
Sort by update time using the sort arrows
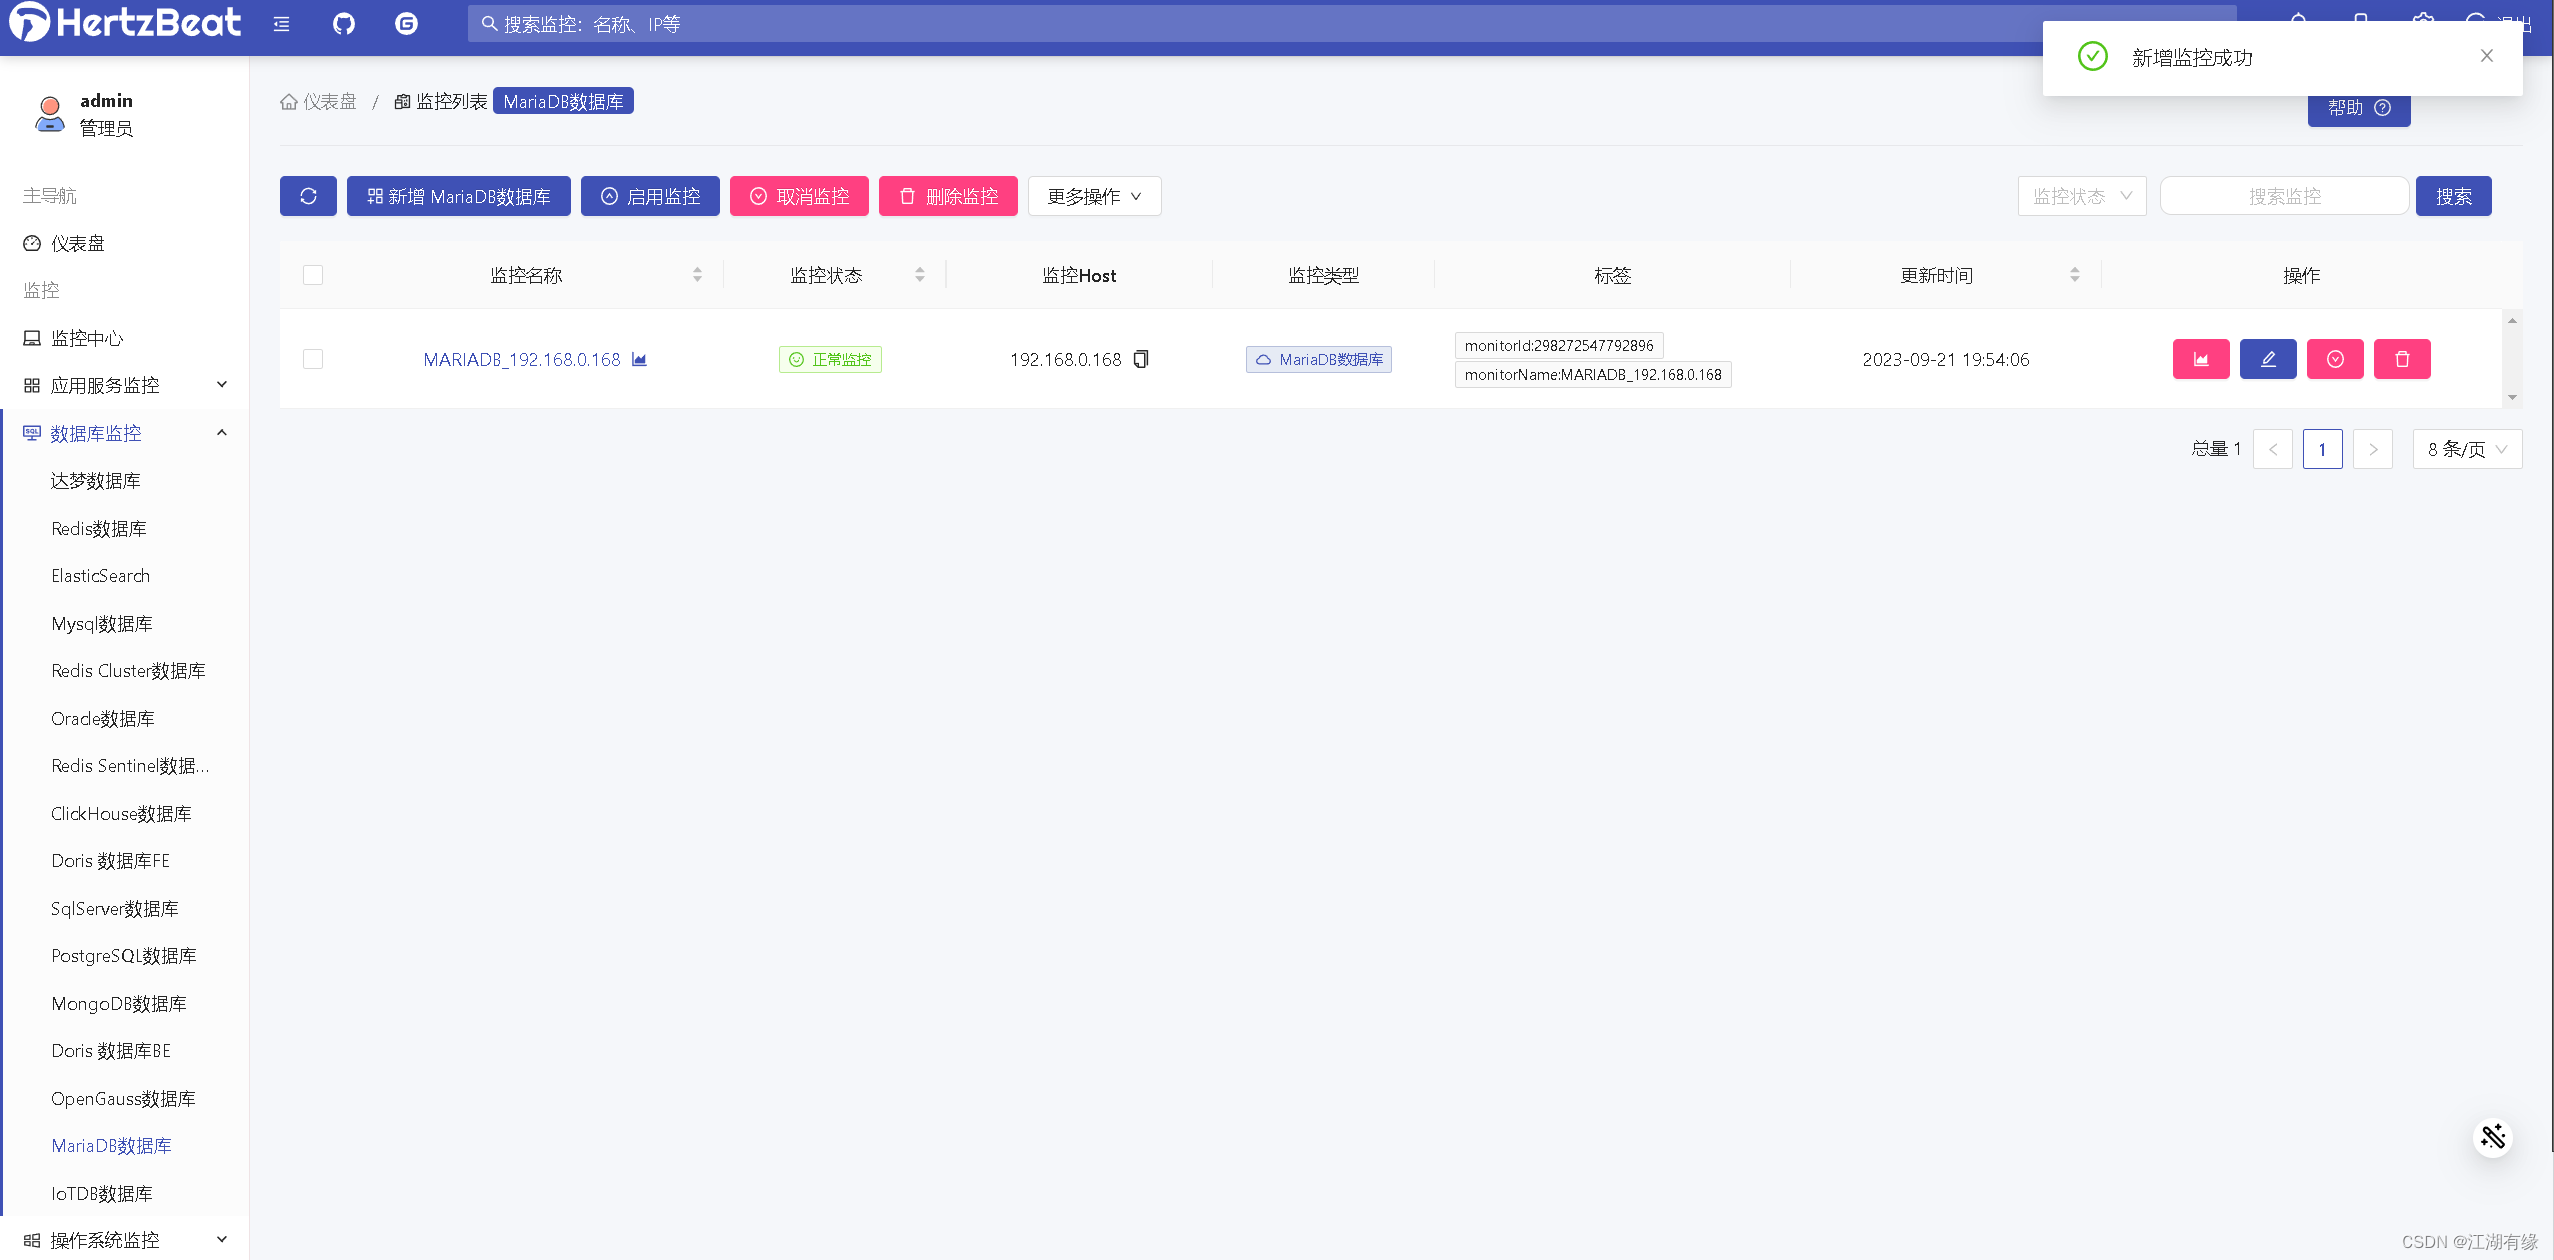pyautogui.click(x=2075, y=274)
